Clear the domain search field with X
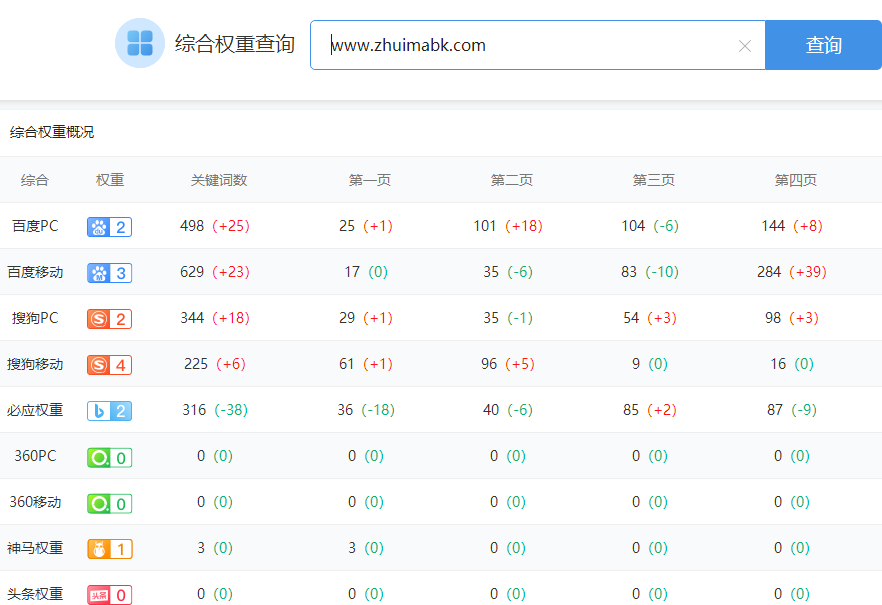The image size is (882, 605). tap(745, 46)
